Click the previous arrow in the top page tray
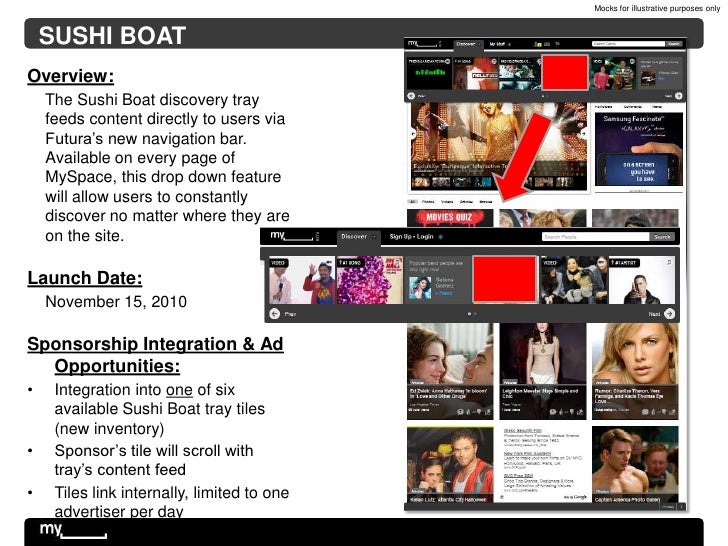Screen dimensions: 728x546 click(411, 96)
